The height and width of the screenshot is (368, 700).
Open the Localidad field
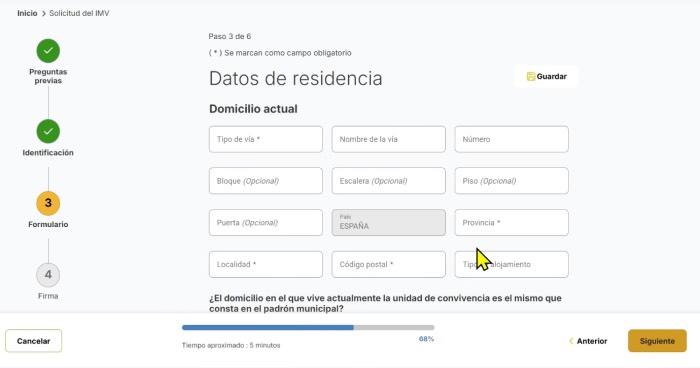pyautogui.click(x=266, y=264)
